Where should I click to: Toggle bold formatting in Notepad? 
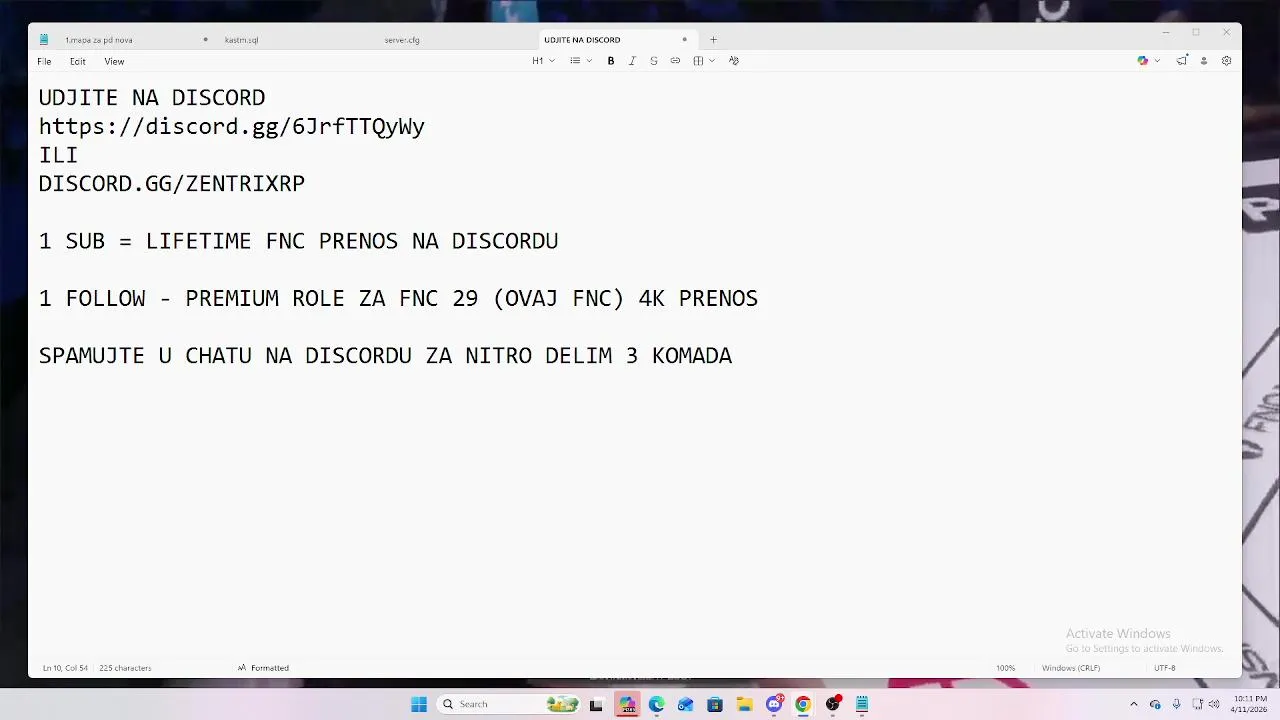[611, 61]
